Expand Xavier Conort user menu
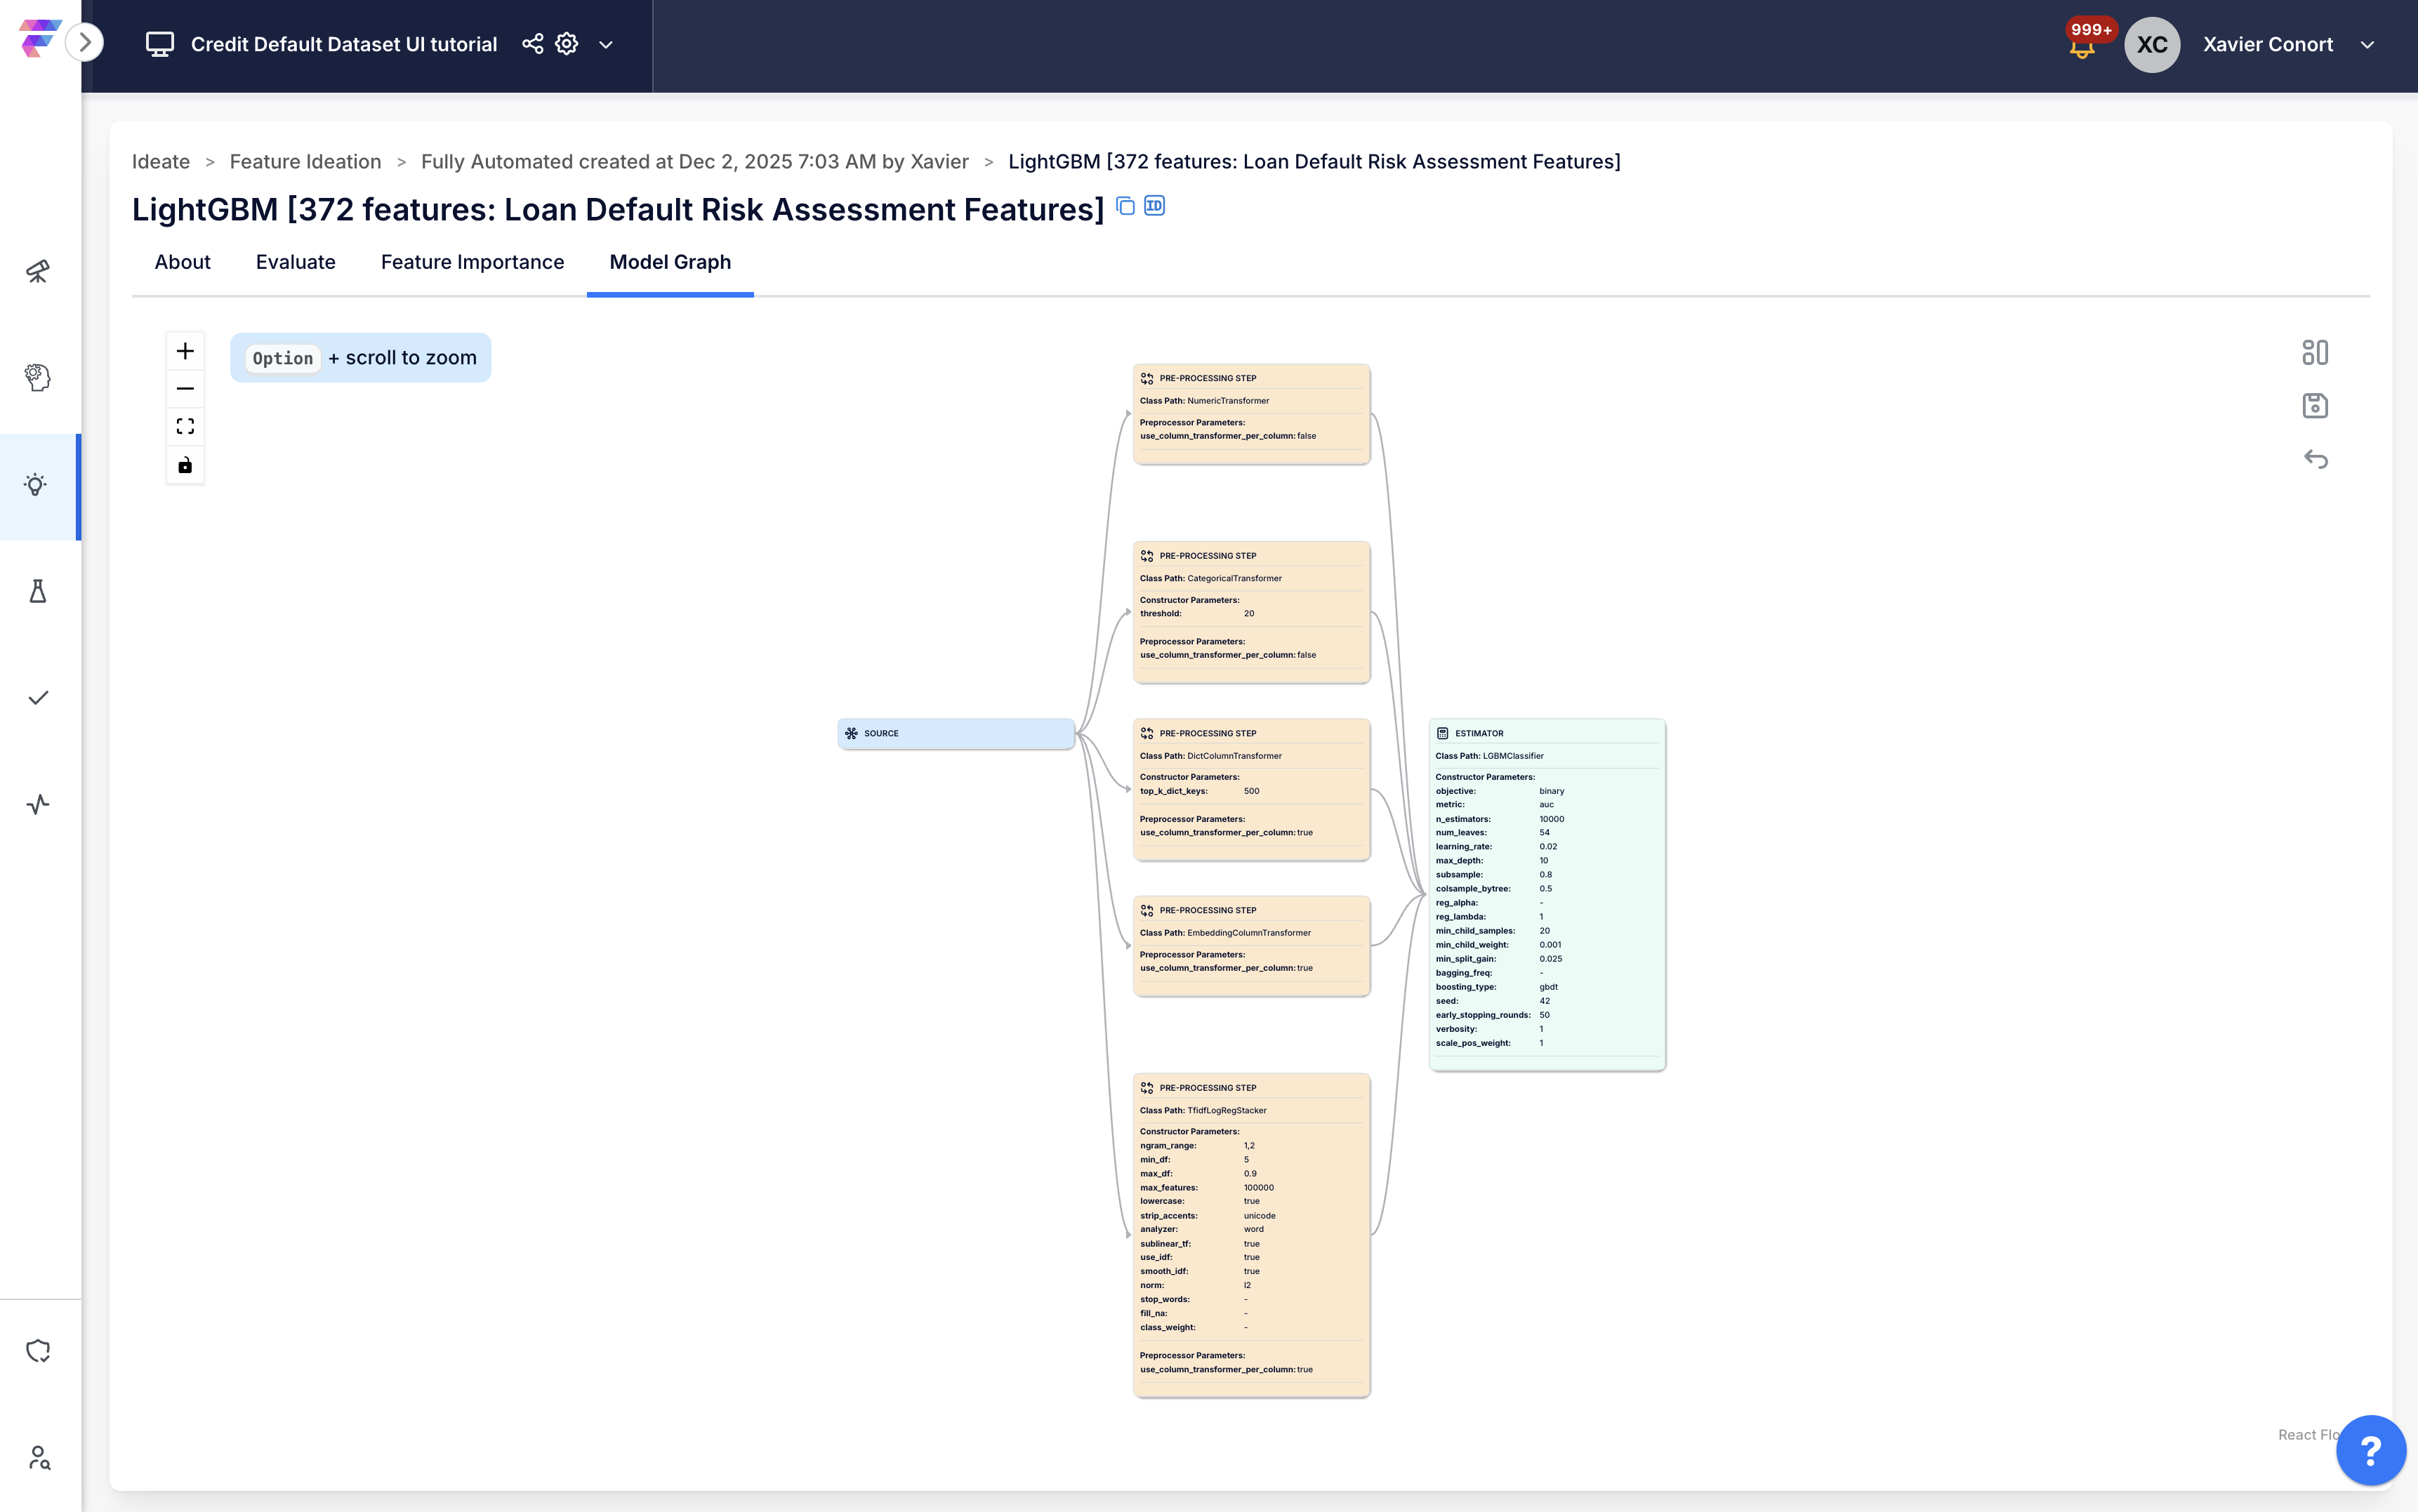Screen dimensions: 2418x1512 [x=2367, y=45]
